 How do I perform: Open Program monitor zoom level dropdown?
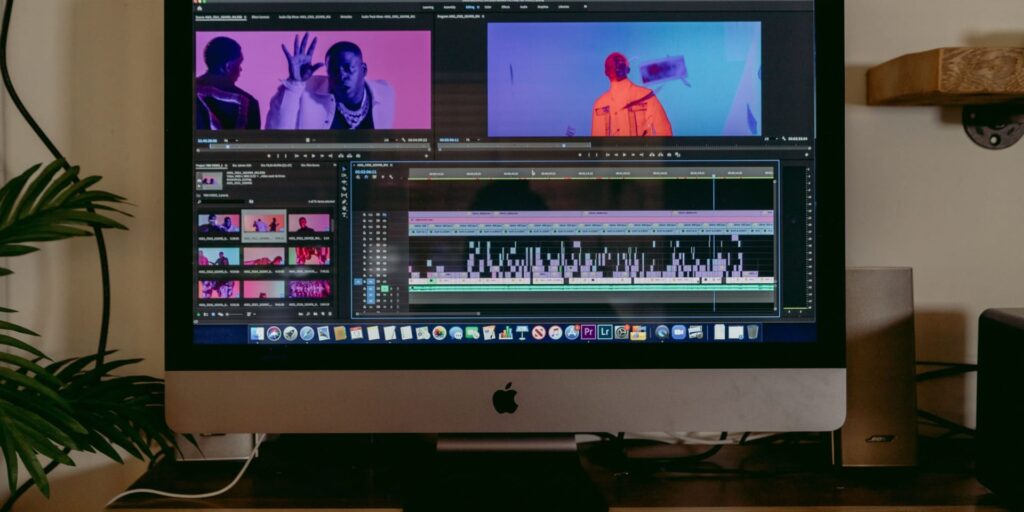(473, 140)
